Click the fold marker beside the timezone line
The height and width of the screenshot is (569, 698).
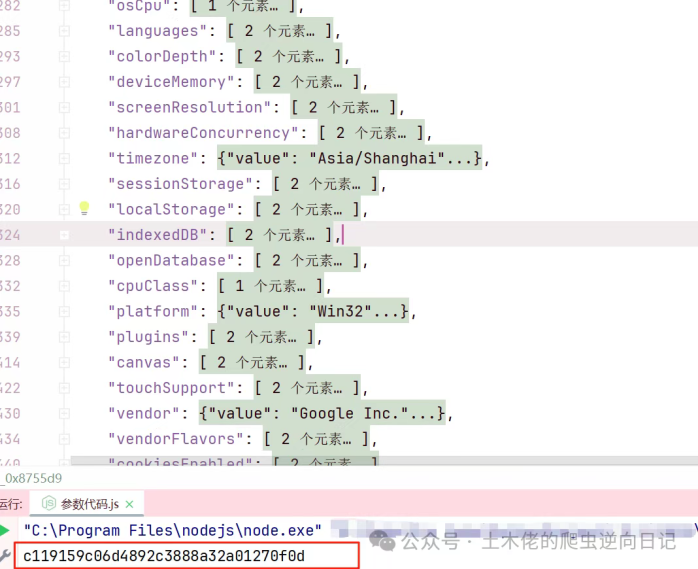pos(65,159)
